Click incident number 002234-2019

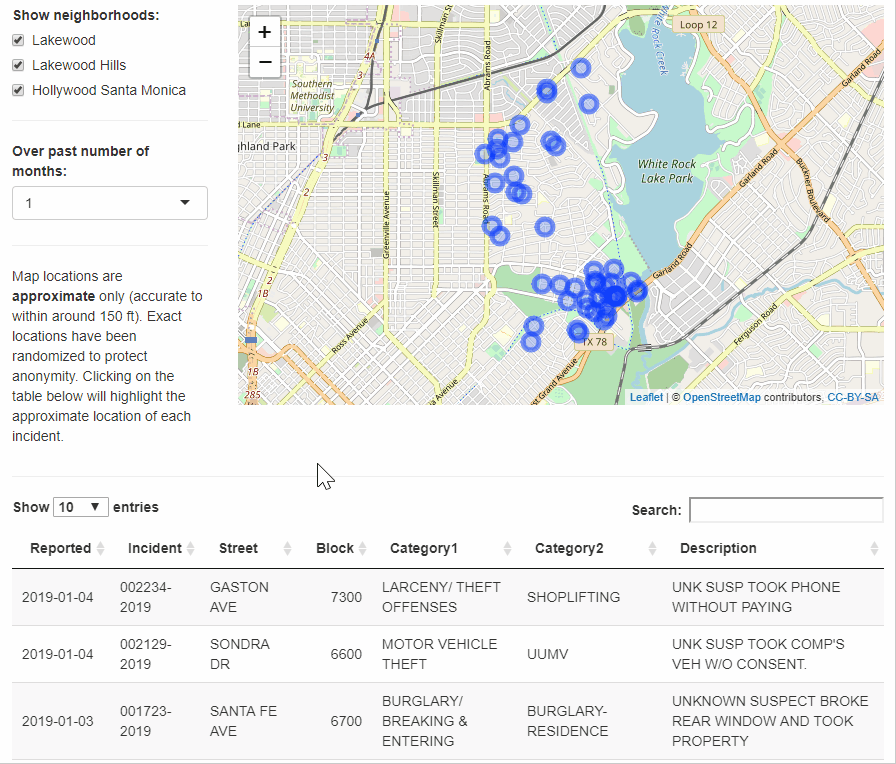tap(146, 597)
